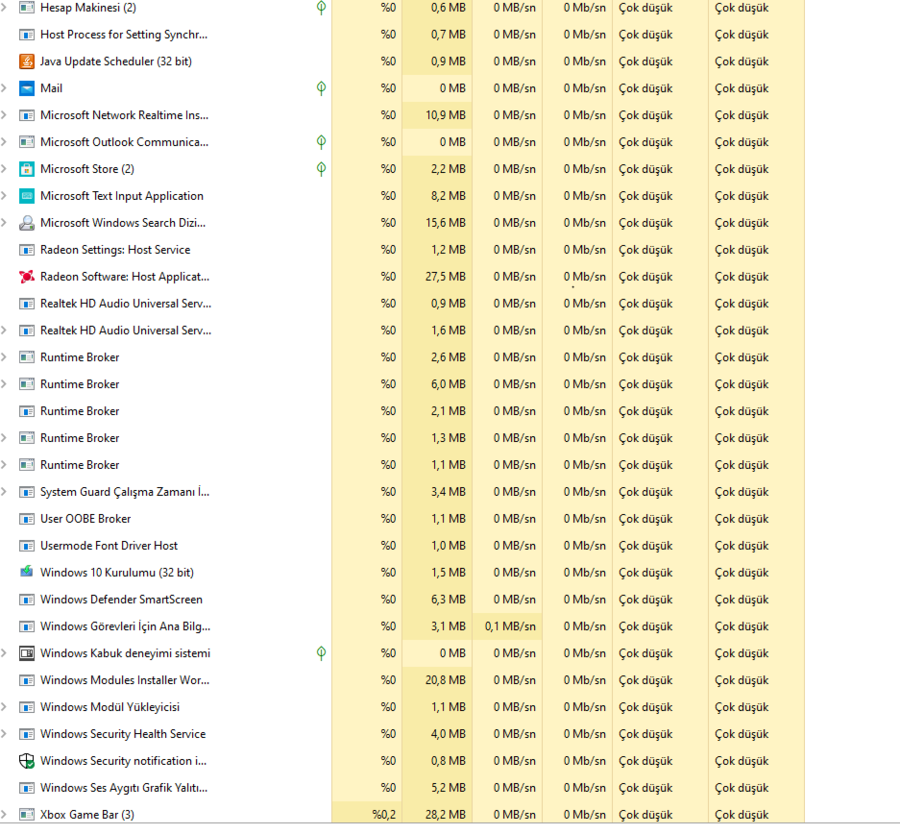900x834 pixels.
Task: Click the green leaf status icon for Mail
Action: (321, 88)
